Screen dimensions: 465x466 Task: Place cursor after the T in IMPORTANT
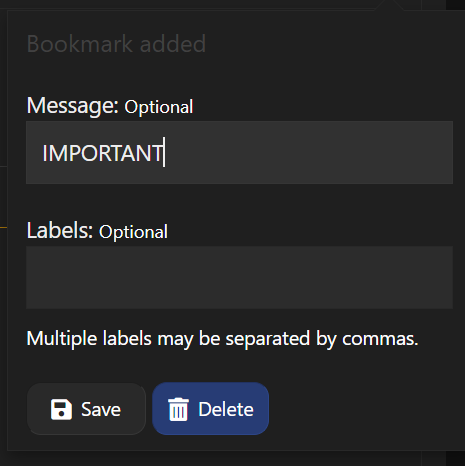164,152
